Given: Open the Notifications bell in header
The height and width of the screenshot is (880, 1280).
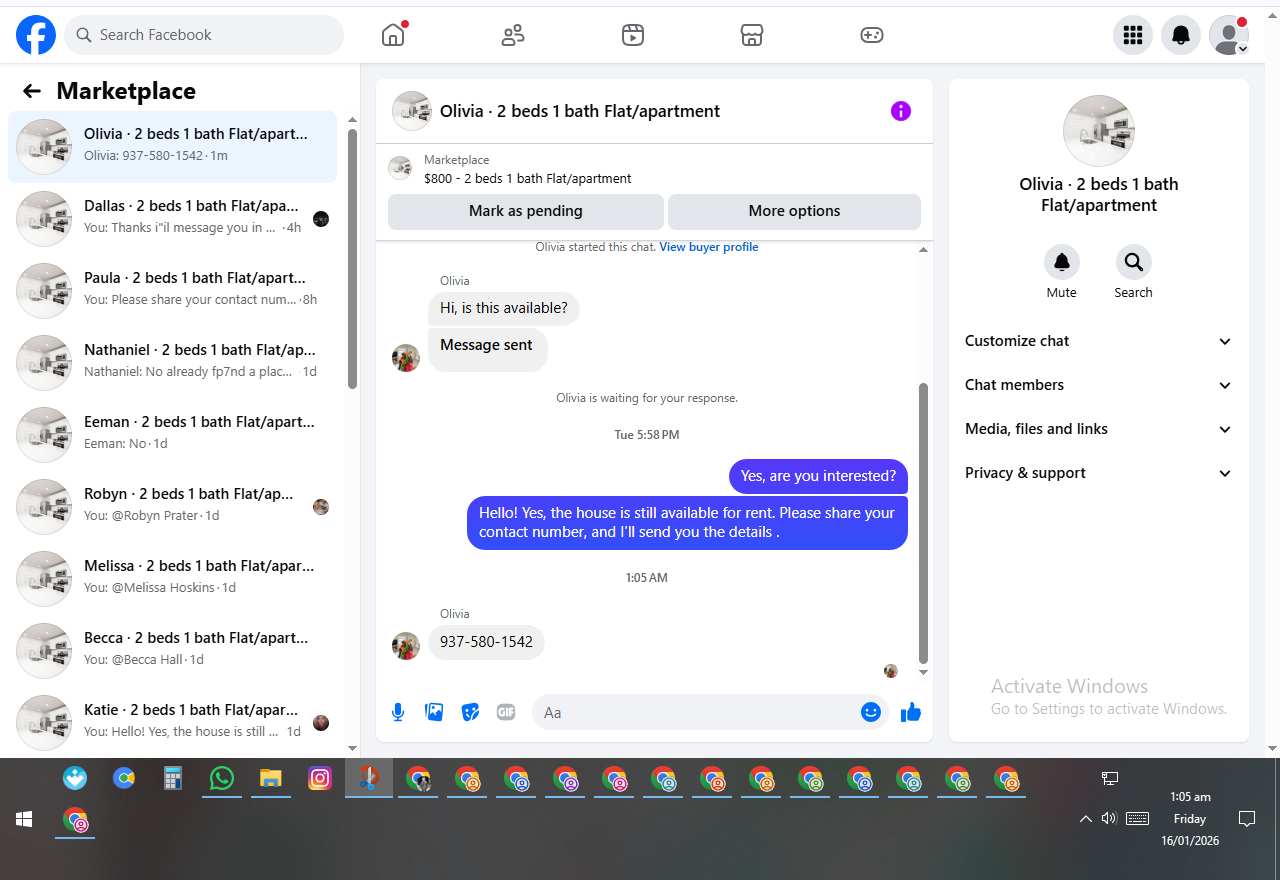Looking at the screenshot, I should (x=1181, y=35).
